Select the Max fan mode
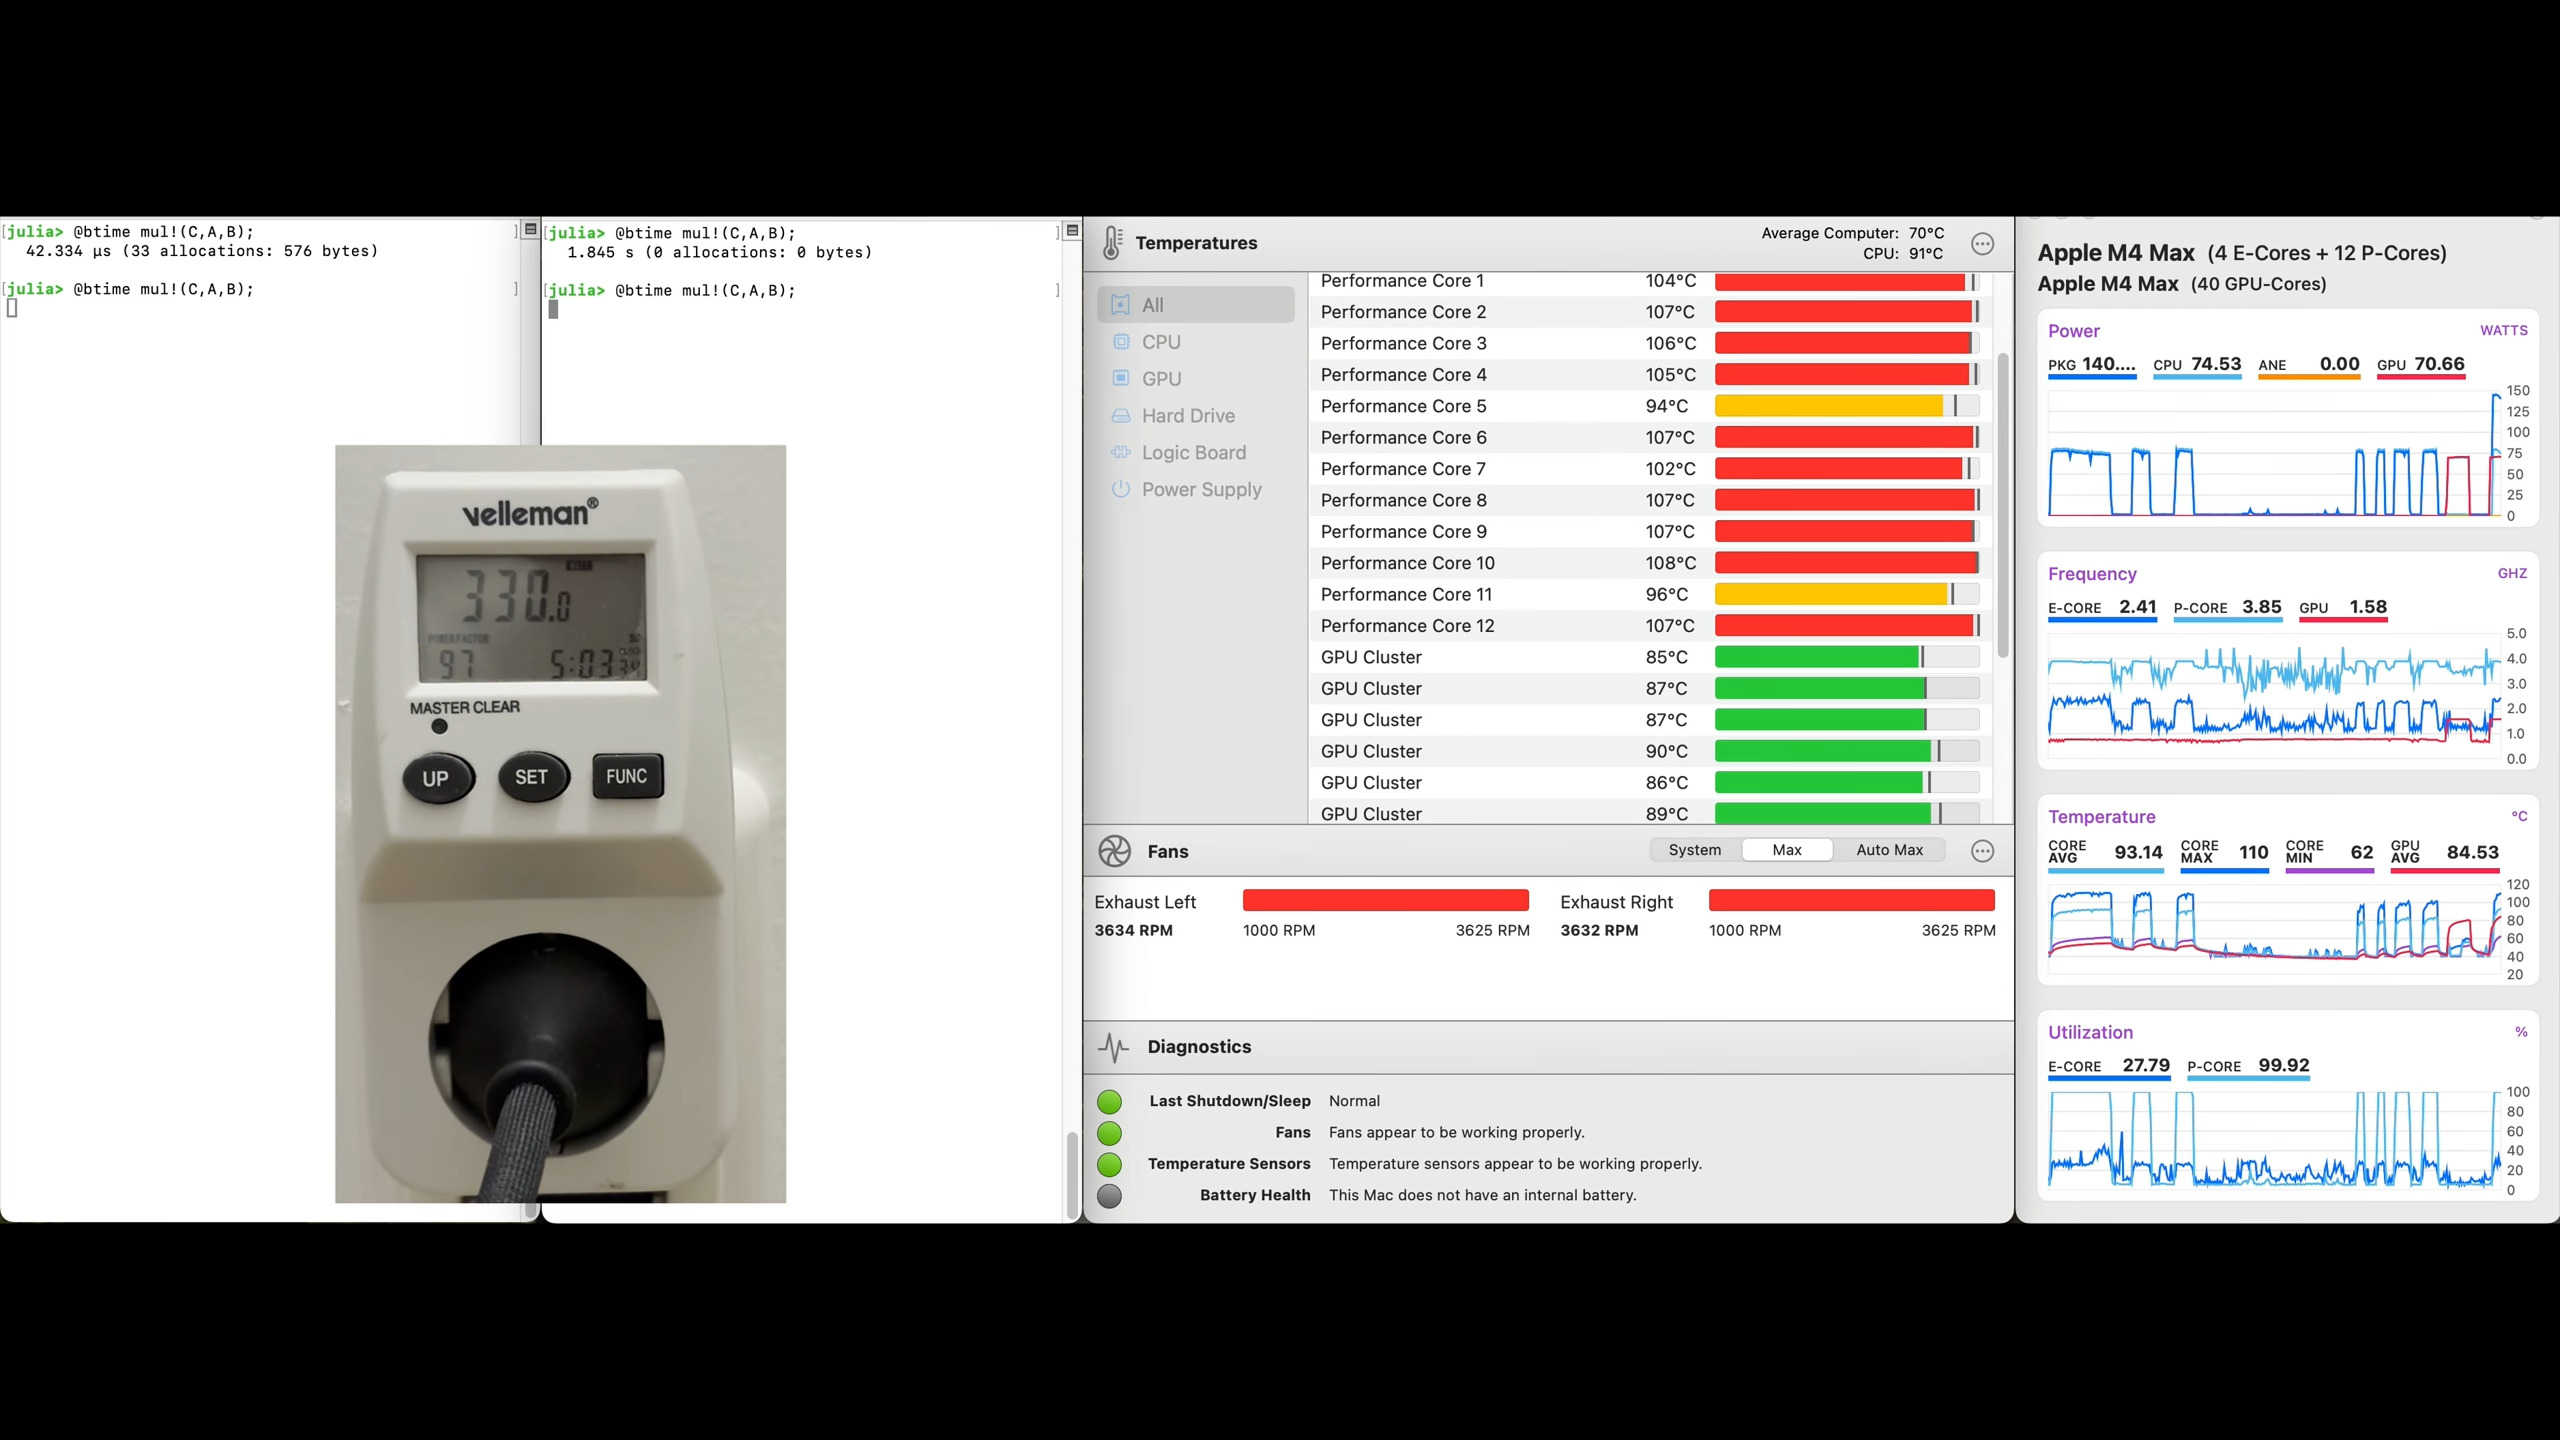 pyautogui.click(x=1786, y=850)
